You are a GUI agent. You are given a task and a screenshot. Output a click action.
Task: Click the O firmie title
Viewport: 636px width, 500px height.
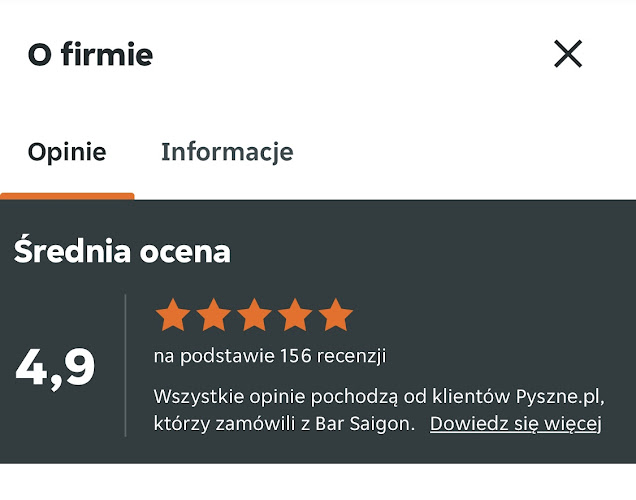[x=90, y=55]
